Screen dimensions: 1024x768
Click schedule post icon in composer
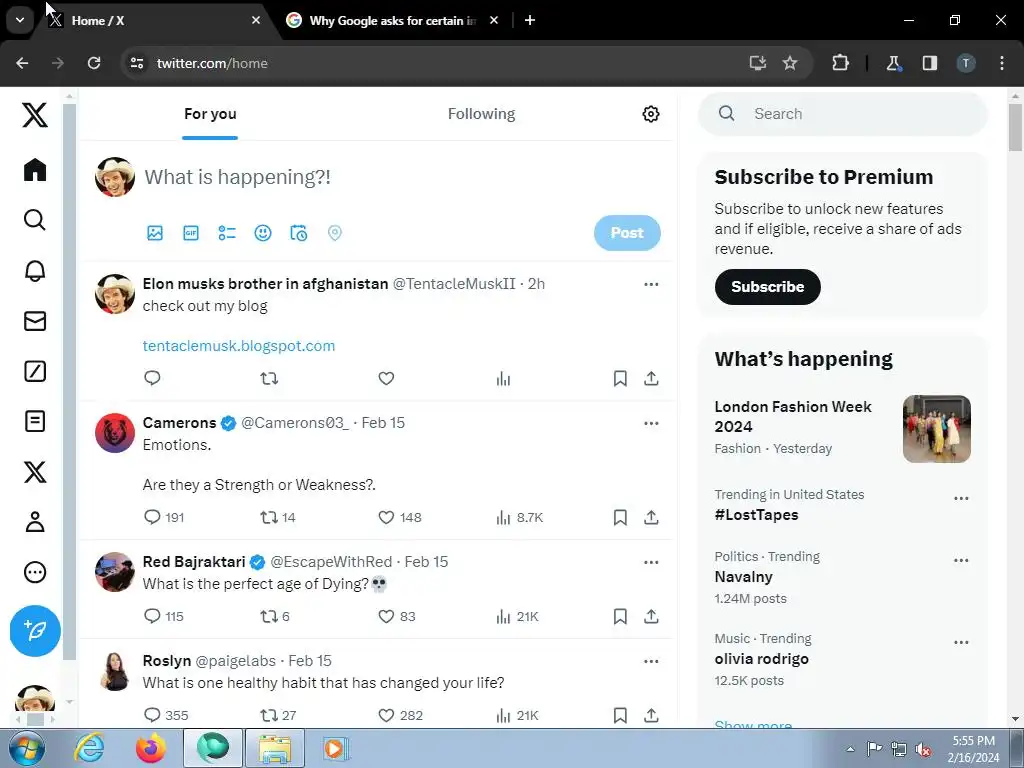[298, 233]
